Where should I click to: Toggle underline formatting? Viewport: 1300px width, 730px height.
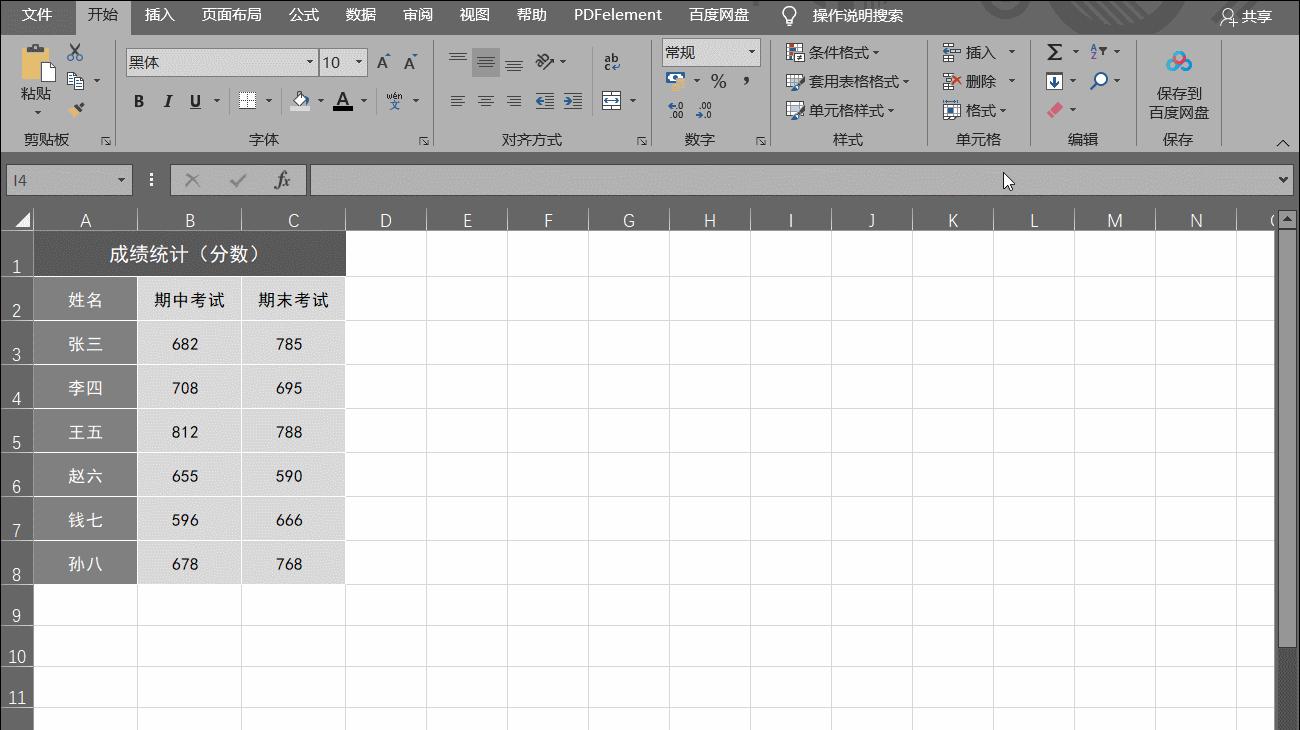click(194, 101)
